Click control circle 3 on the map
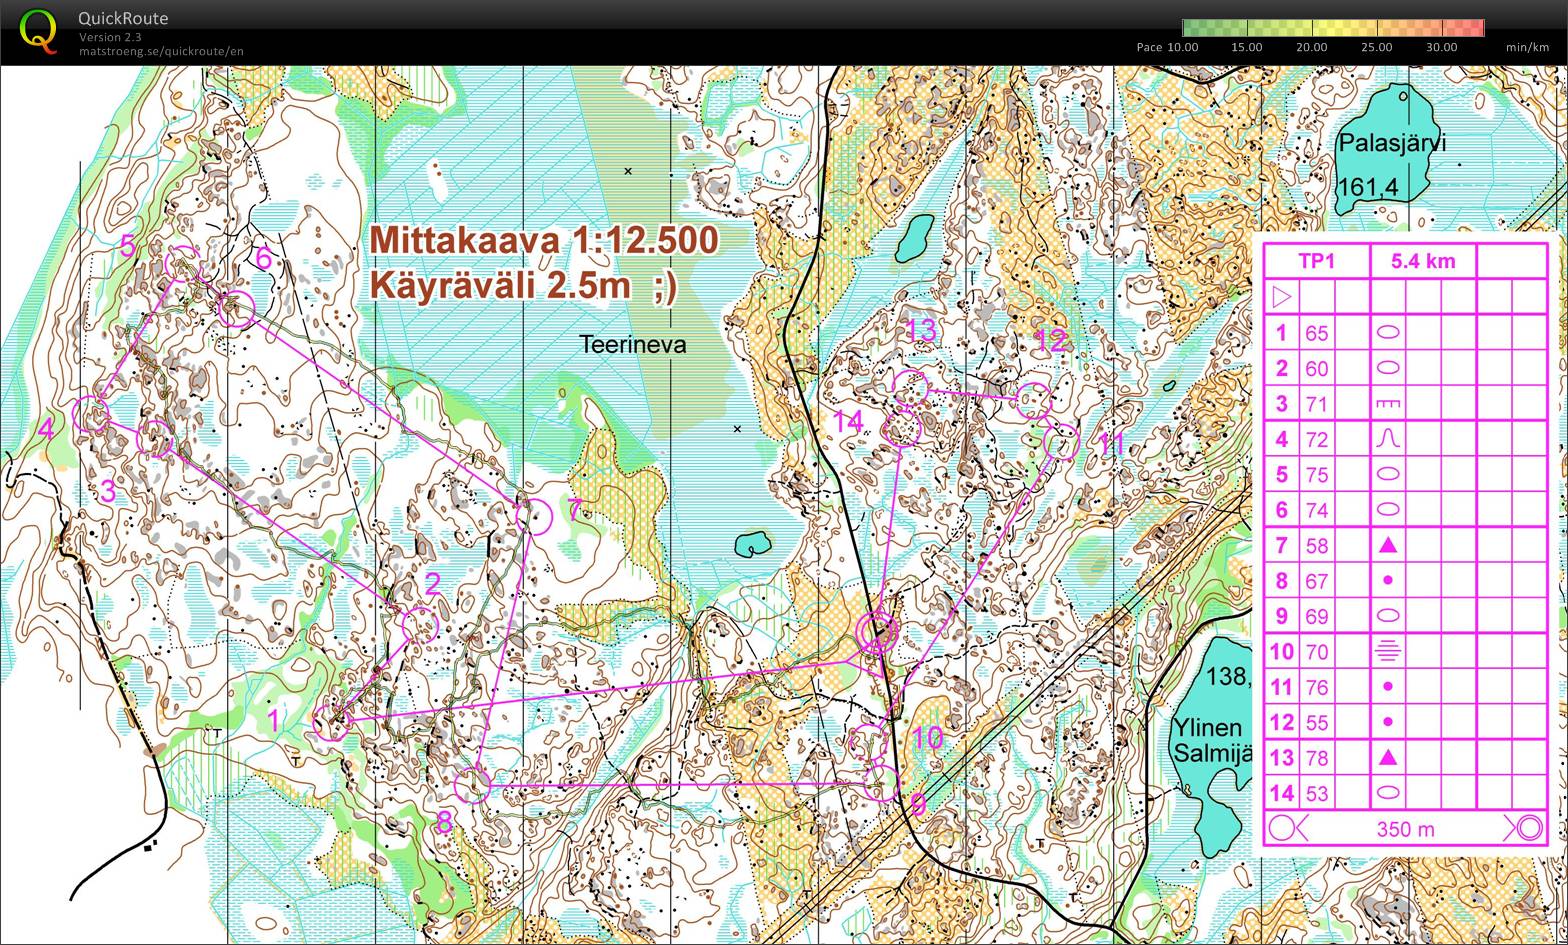Image resolution: width=1568 pixels, height=945 pixels. tap(156, 439)
